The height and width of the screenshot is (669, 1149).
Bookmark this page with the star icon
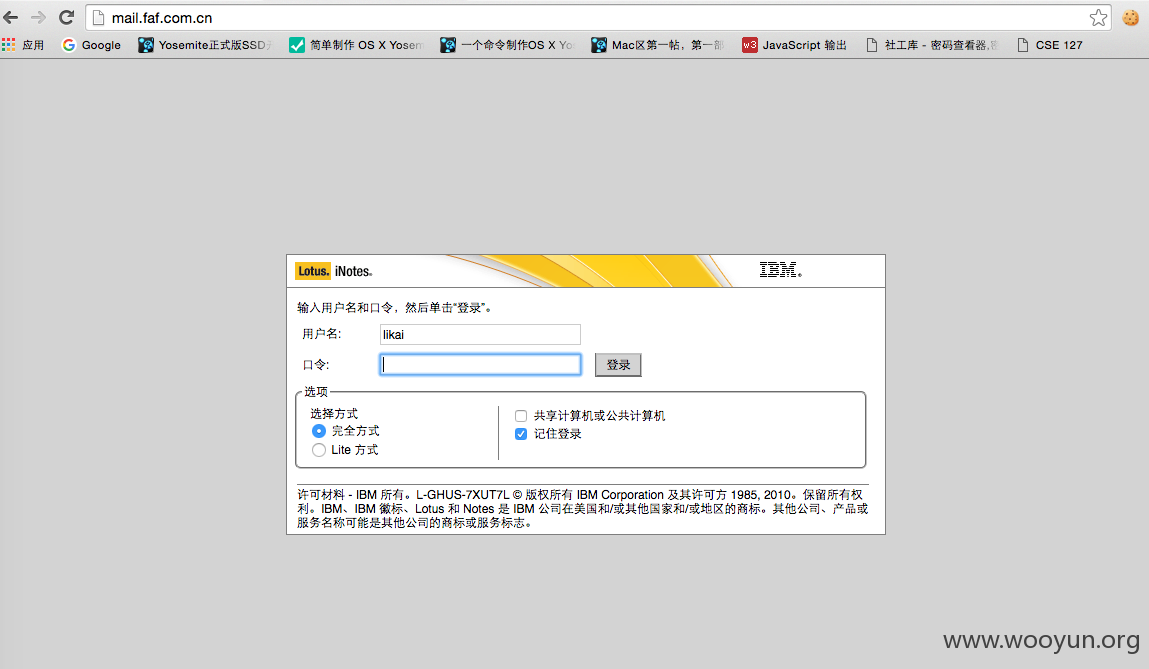coord(1098,18)
